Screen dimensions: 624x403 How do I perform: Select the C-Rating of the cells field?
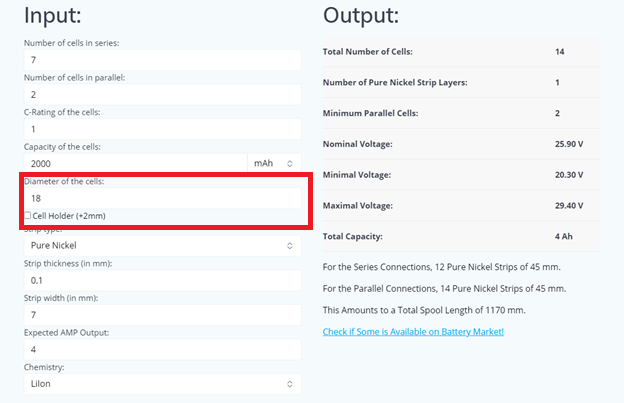161,129
